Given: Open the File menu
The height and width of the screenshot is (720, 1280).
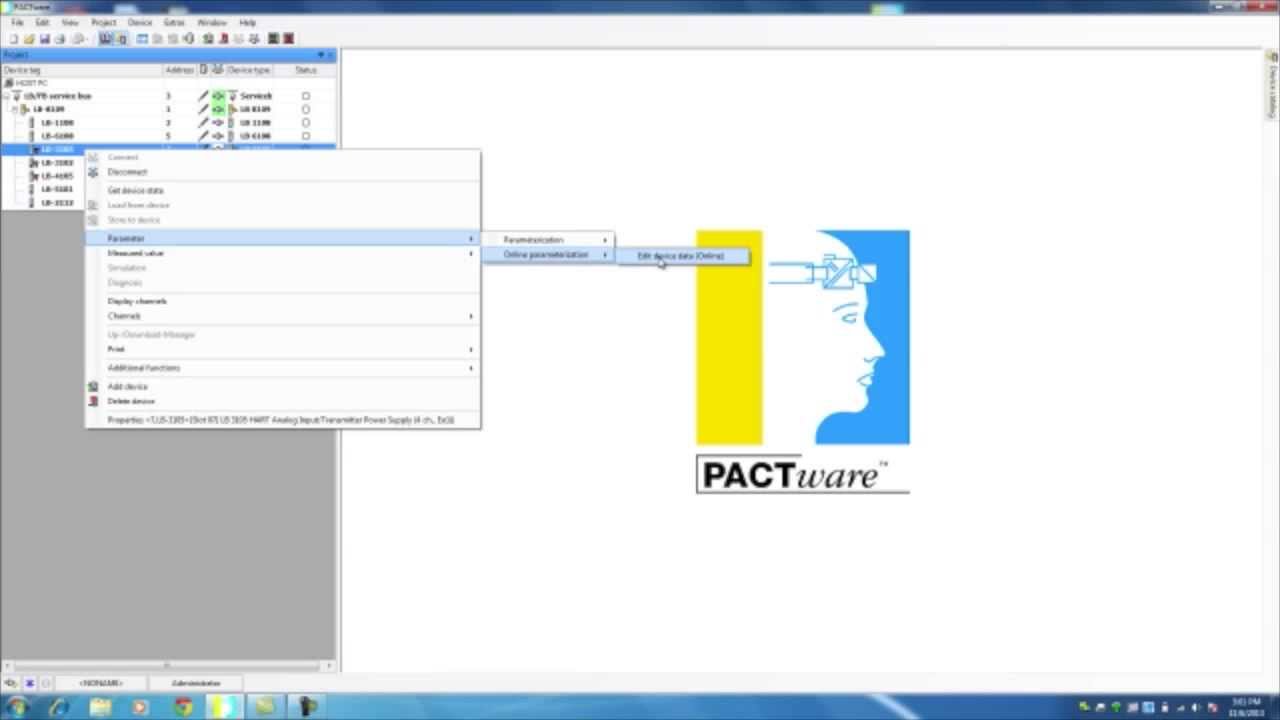Looking at the screenshot, I should 17,22.
